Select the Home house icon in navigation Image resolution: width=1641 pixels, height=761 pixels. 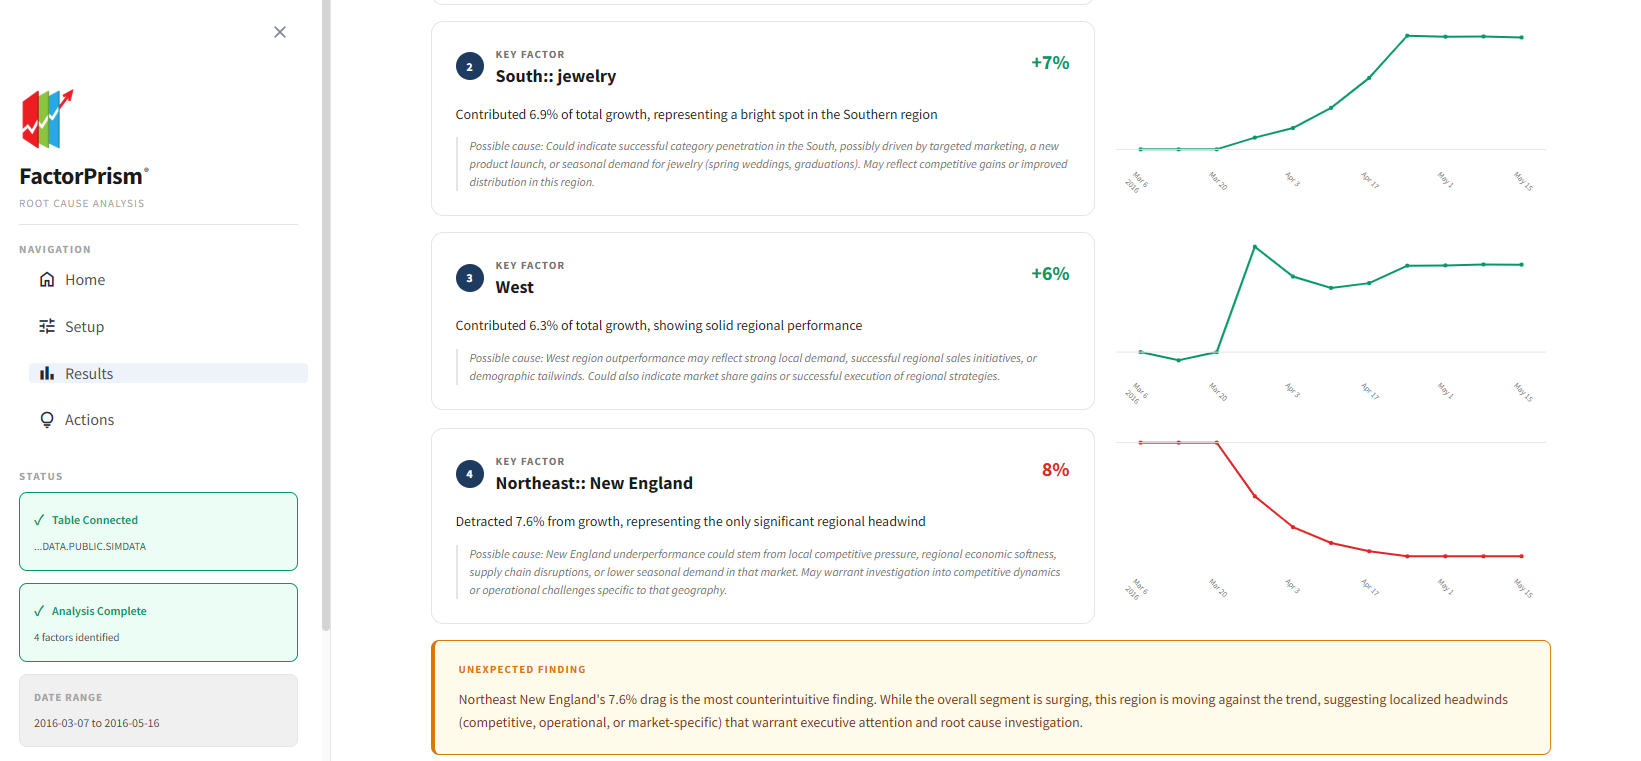(47, 279)
